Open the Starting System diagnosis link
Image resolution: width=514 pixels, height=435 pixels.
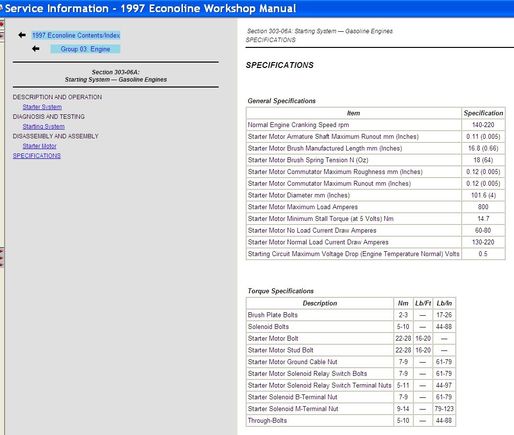(x=43, y=127)
